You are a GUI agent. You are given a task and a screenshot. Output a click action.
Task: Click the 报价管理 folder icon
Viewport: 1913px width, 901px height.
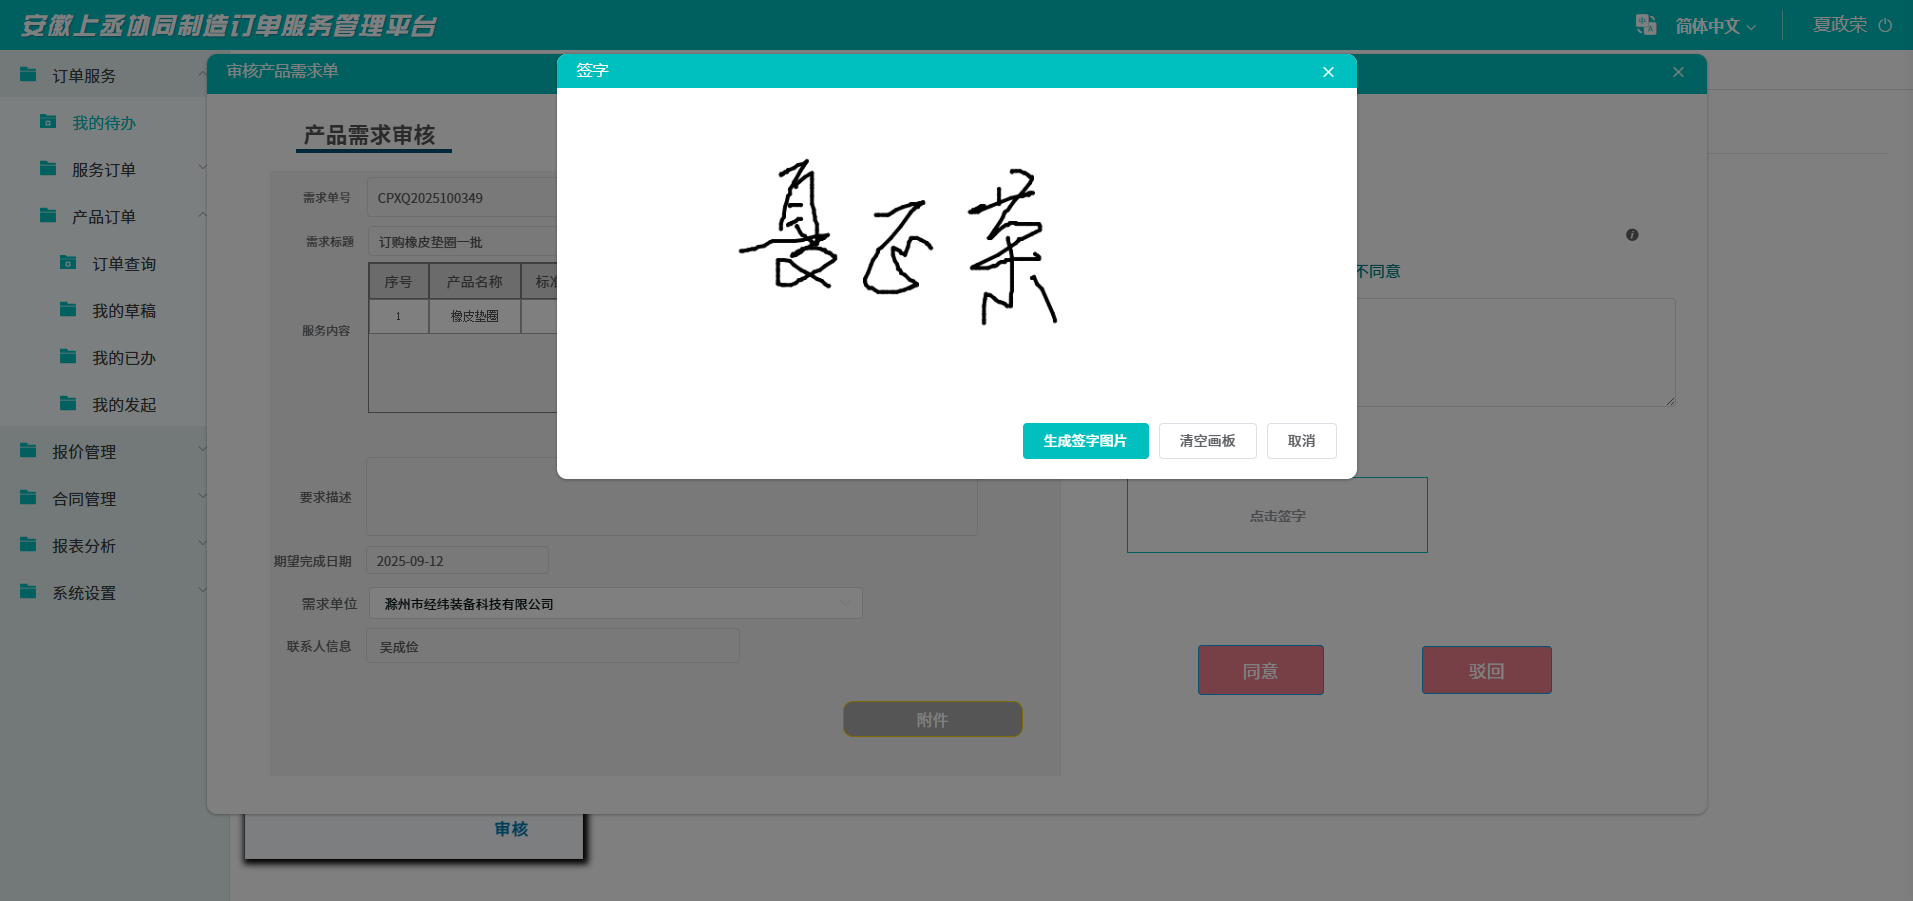point(25,450)
